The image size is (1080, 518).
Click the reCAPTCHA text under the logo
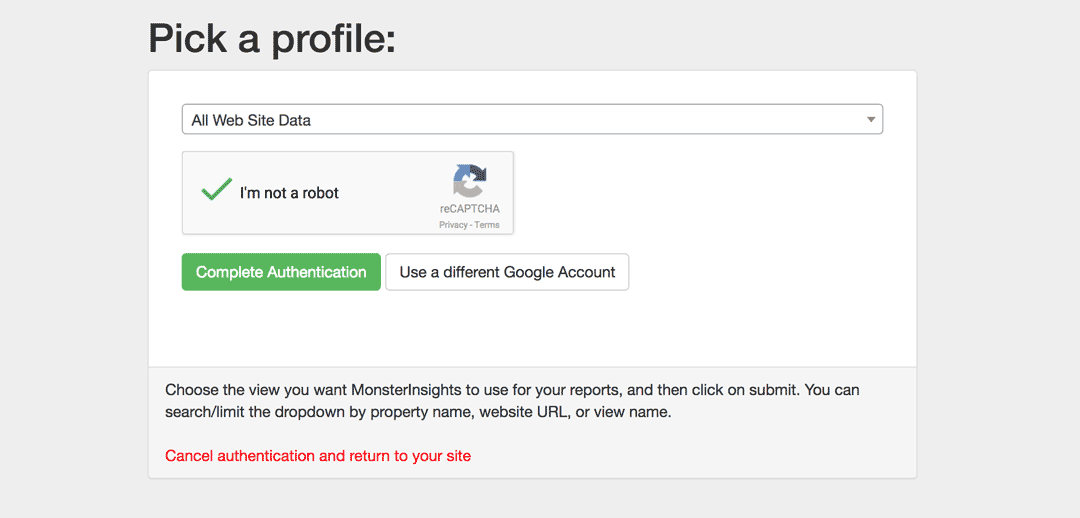tap(469, 209)
